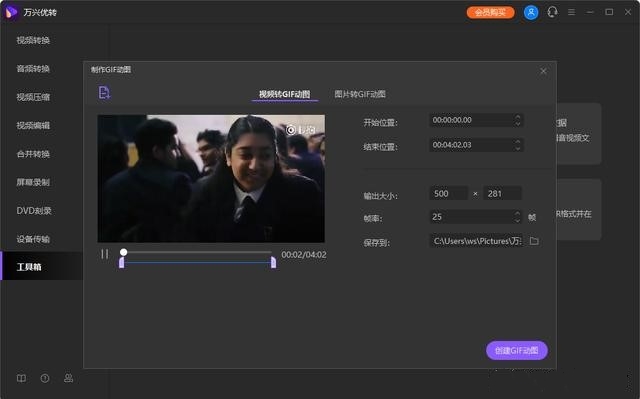Click the output height field 281
This screenshot has height=399, width=640.
tap(502, 193)
